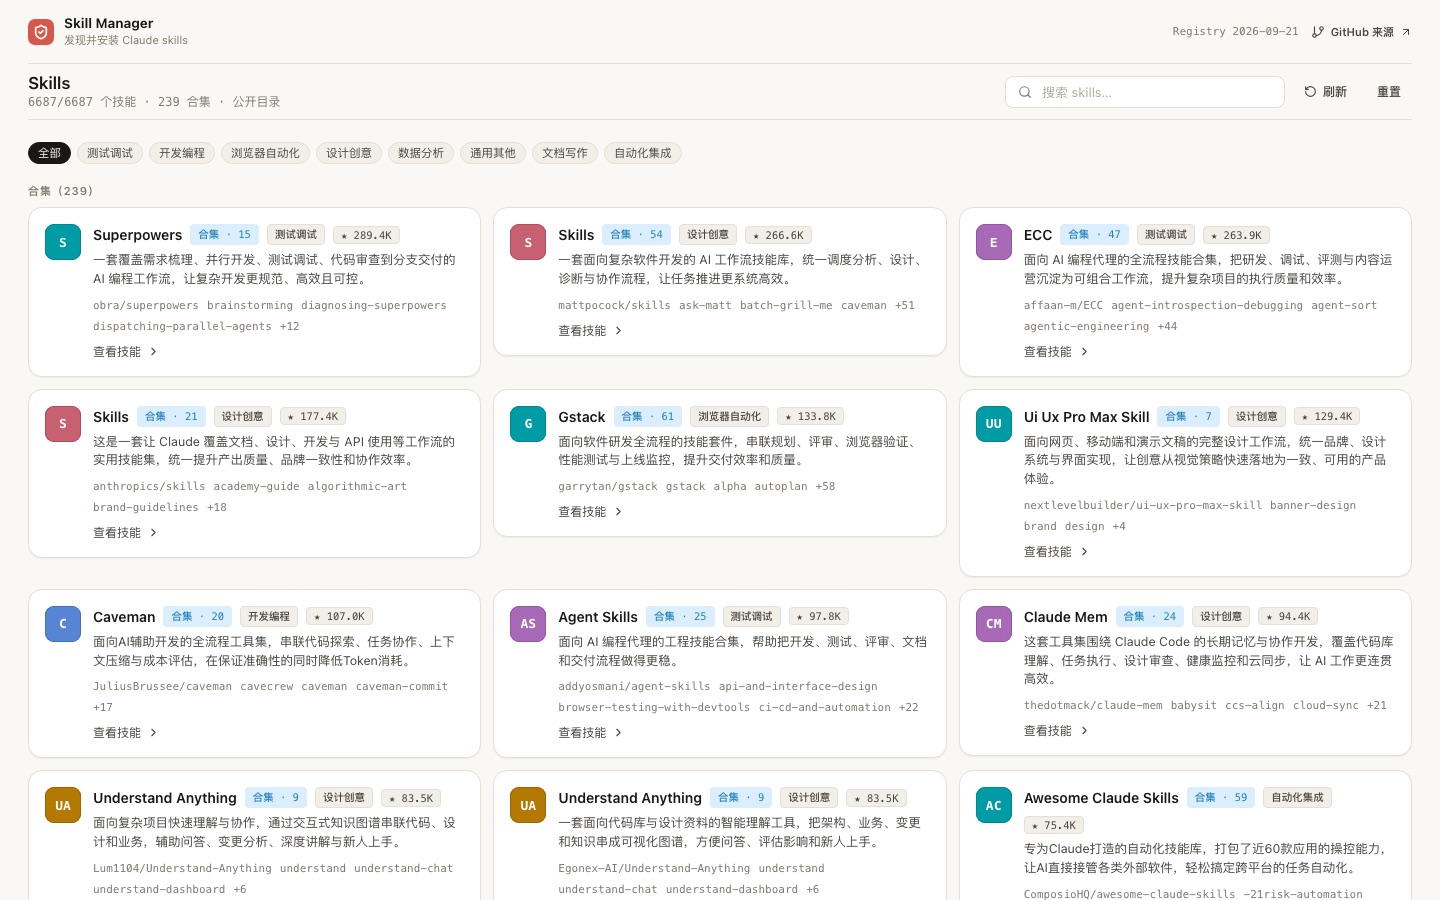This screenshot has width=1440, height=900.
Task: Click the 合集 · 54 badge
Action: point(637,235)
